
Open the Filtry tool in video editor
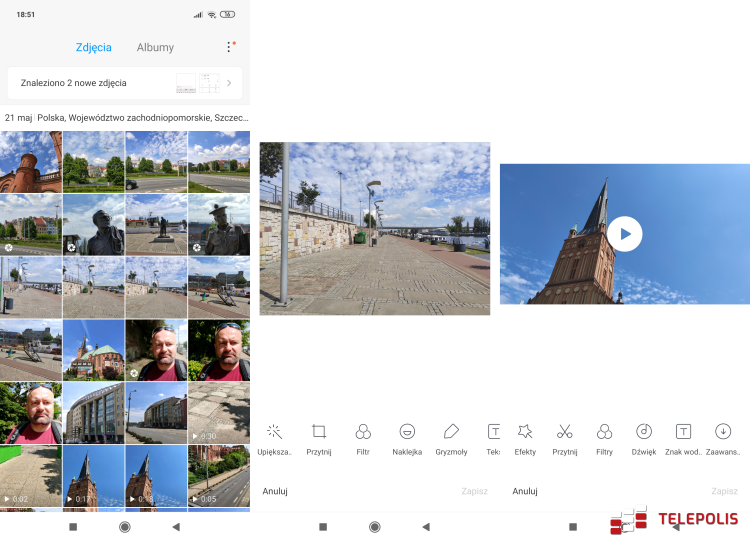coord(604,437)
